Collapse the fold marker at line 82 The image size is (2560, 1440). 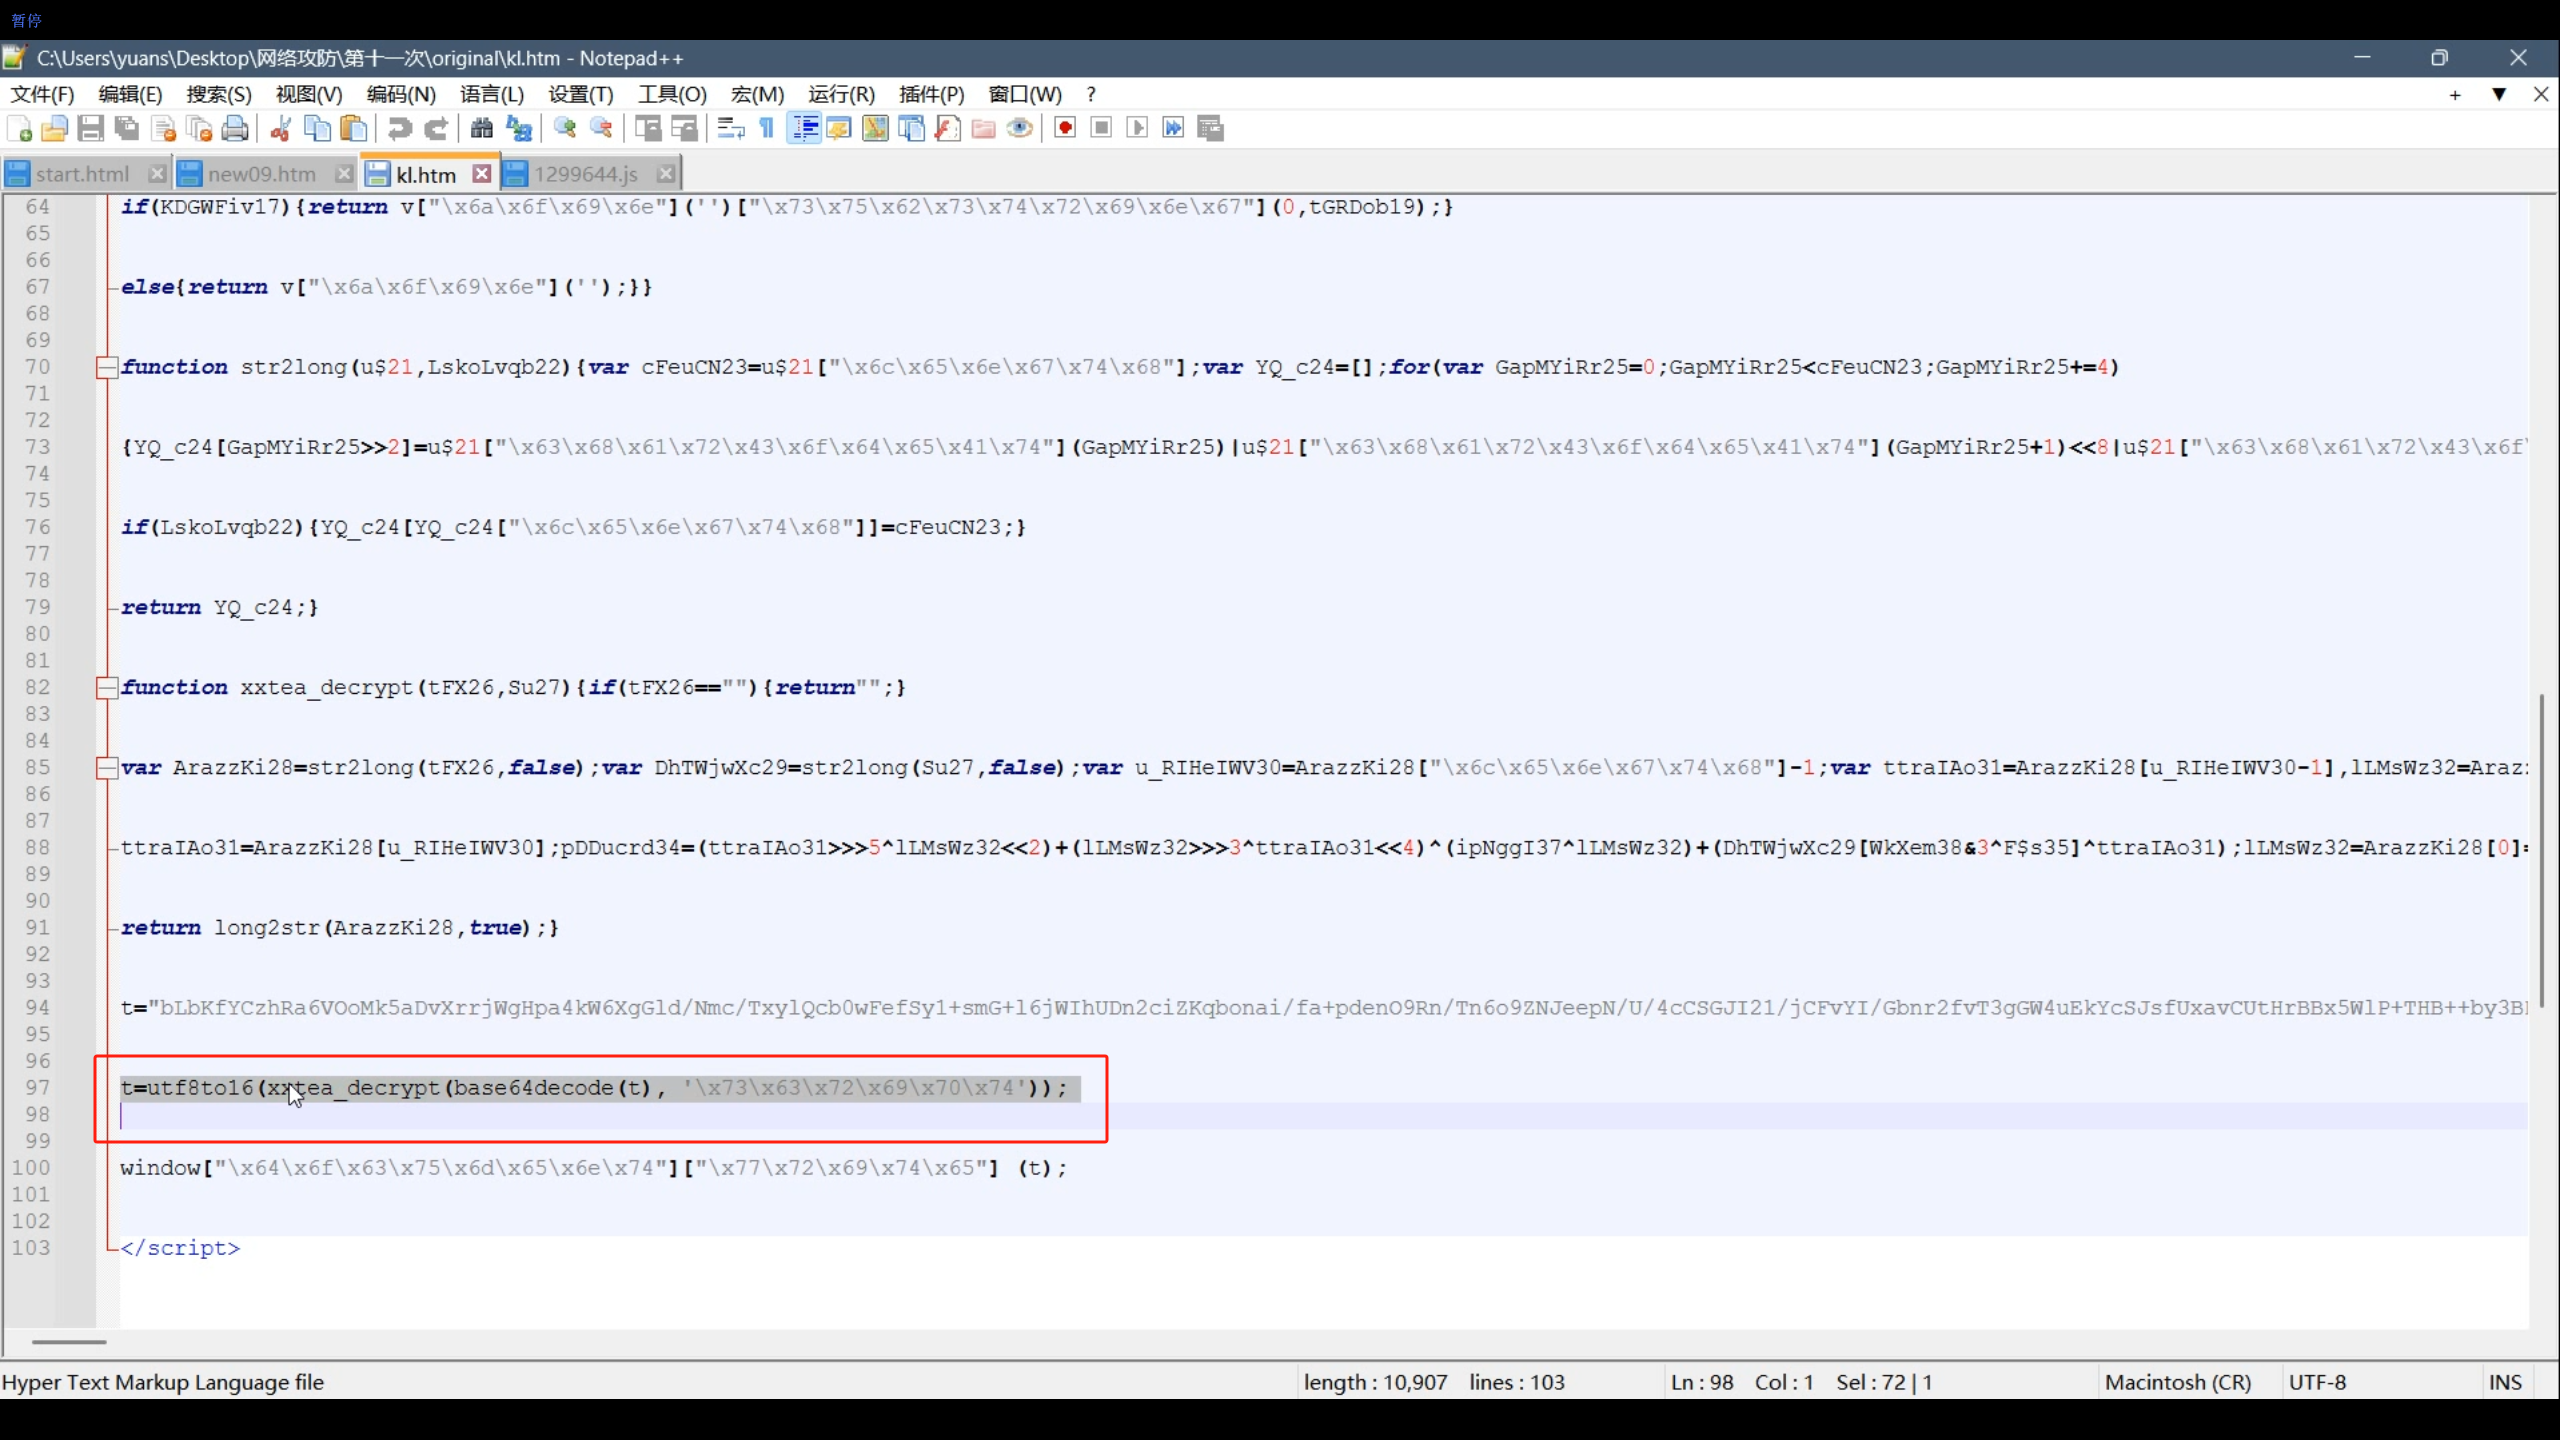[x=106, y=687]
